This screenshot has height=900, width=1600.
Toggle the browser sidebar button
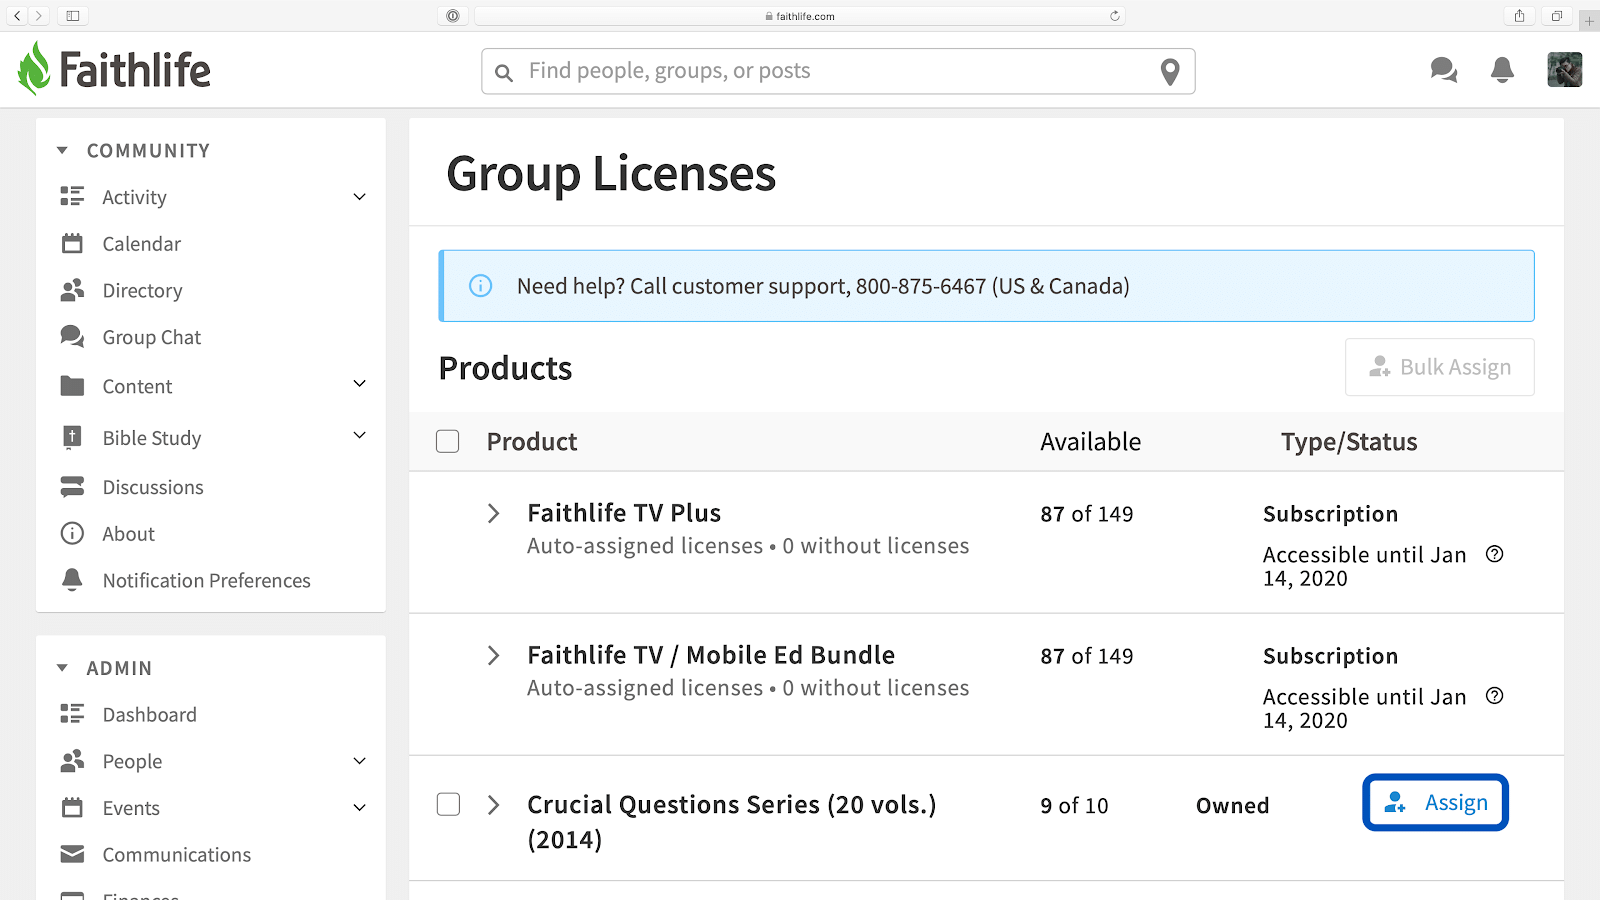pos(73,16)
